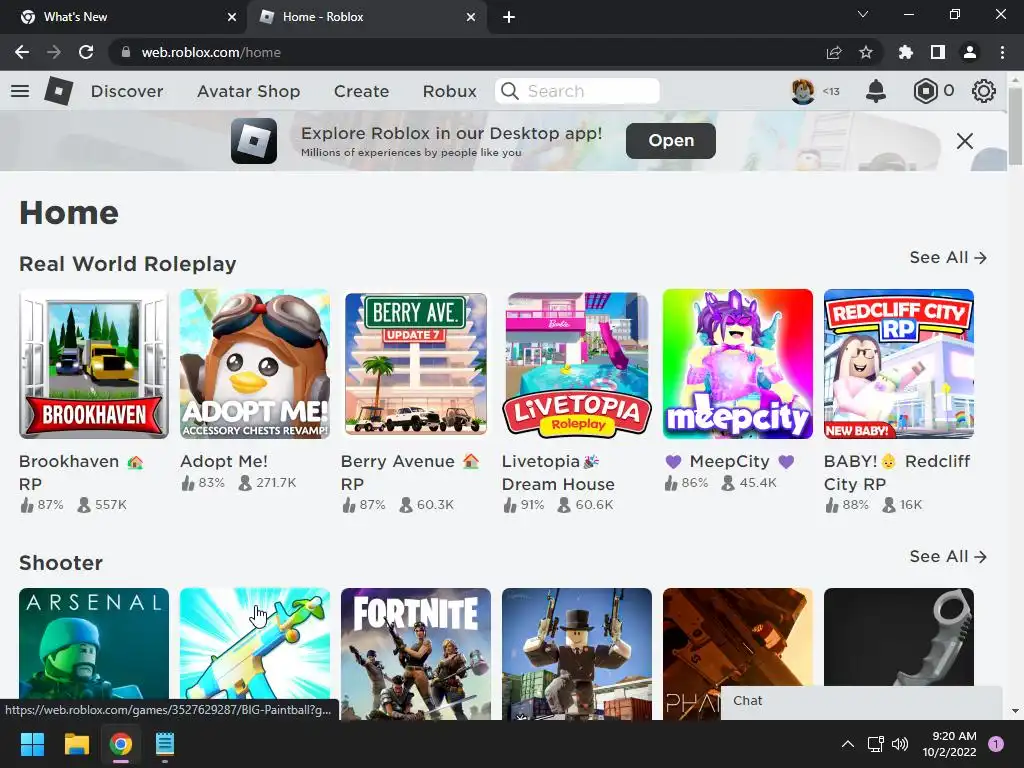
Task: Click the address bar URL
Action: tap(211, 52)
